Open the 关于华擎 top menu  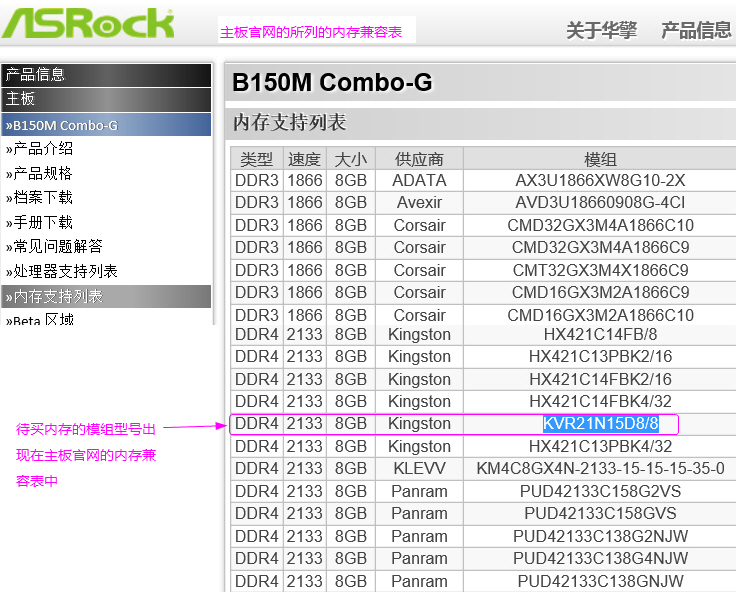point(601,31)
